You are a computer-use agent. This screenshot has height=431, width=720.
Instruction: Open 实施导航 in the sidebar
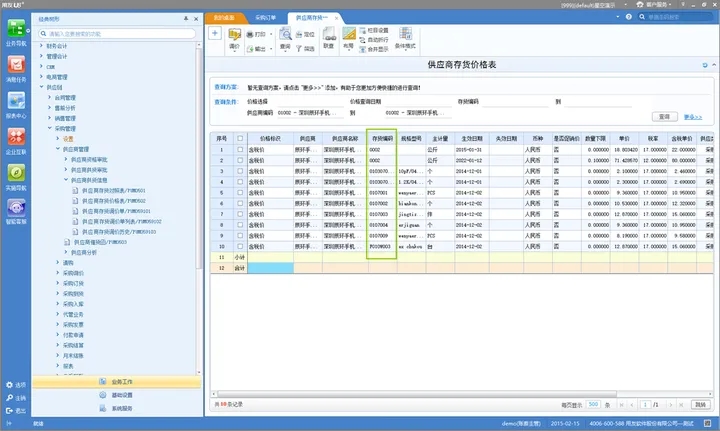(x=15, y=176)
